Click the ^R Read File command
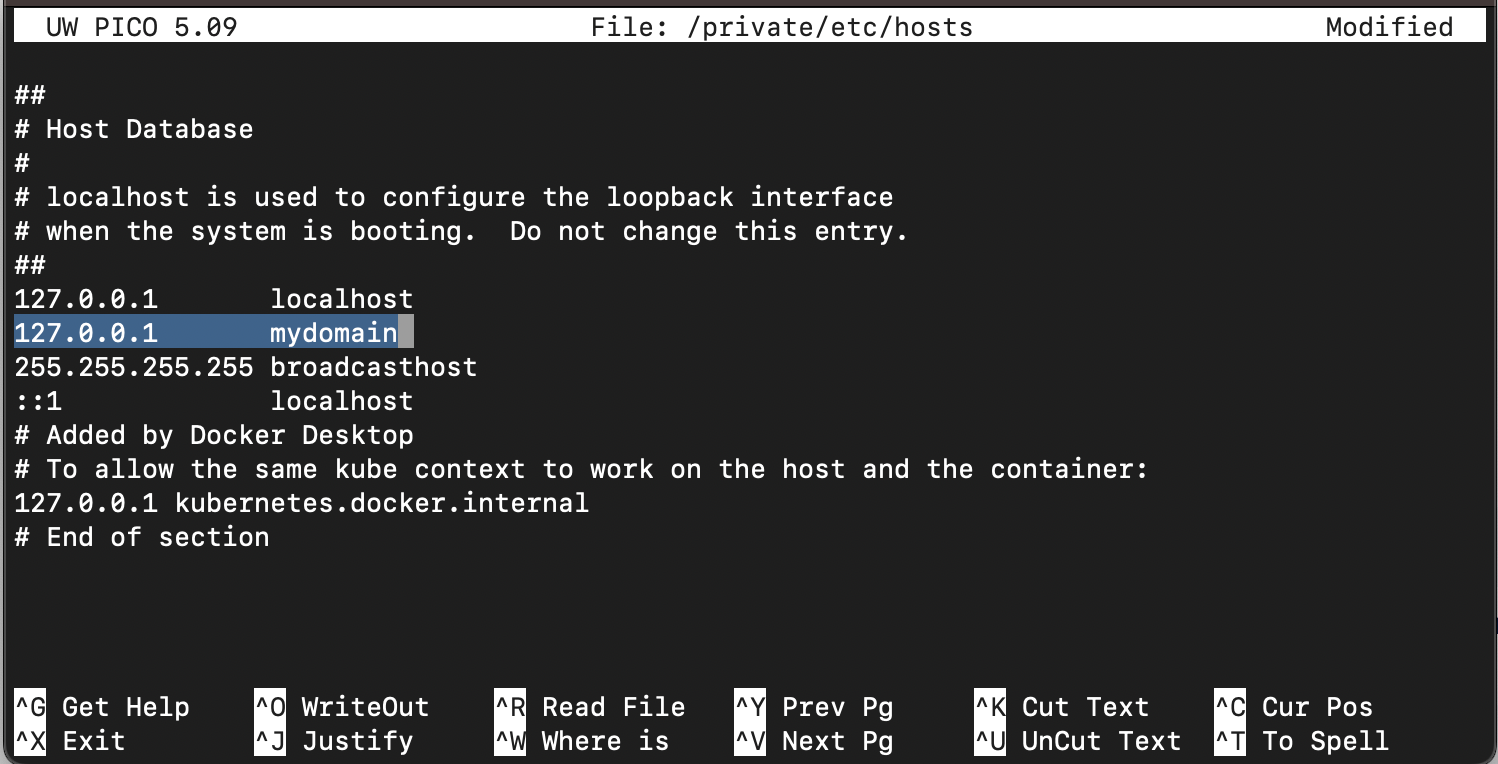1498x764 pixels. coord(590,707)
